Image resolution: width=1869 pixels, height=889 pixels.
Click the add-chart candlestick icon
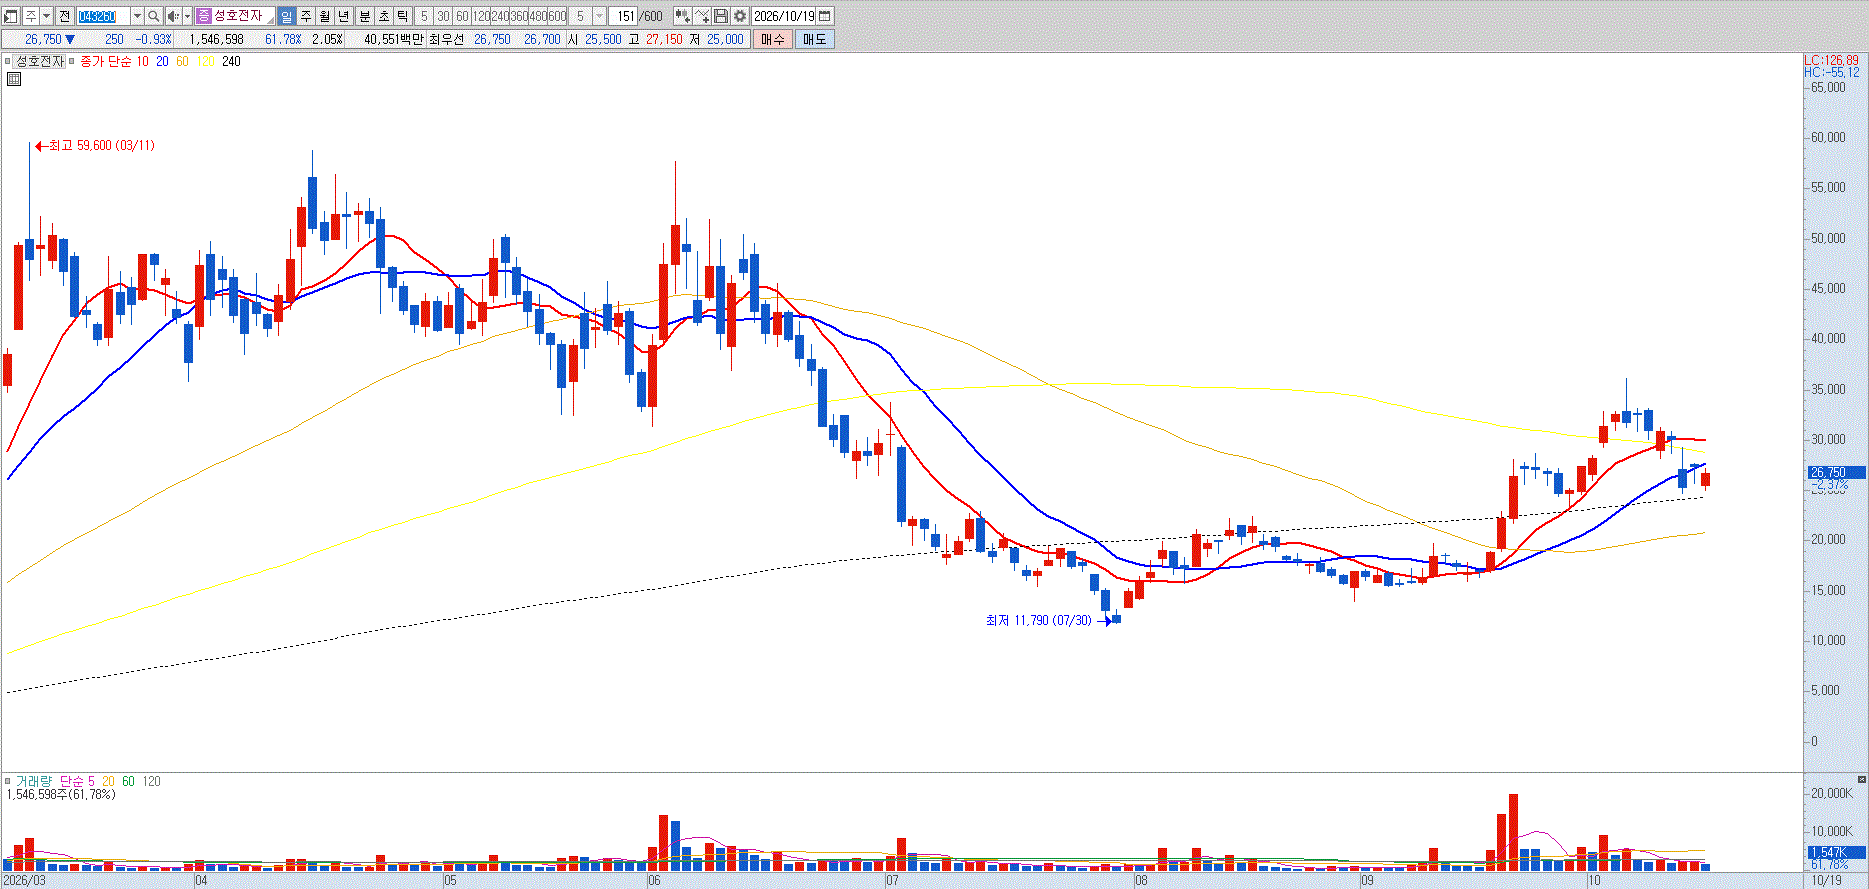pyautogui.click(x=683, y=16)
